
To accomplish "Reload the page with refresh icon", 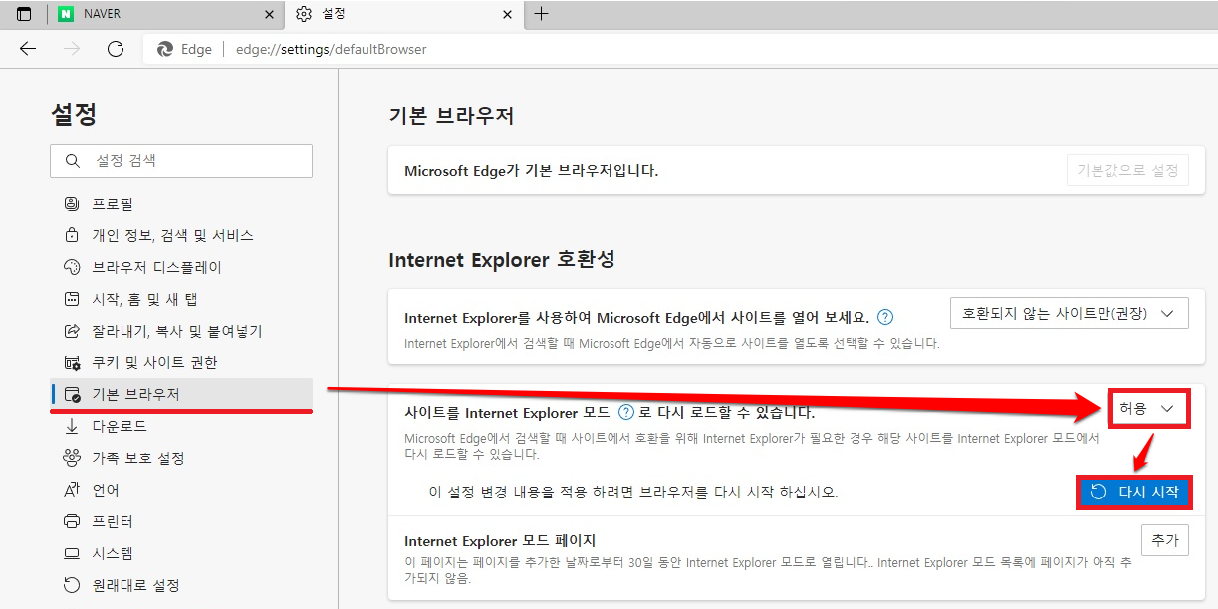I will click(115, 49).
